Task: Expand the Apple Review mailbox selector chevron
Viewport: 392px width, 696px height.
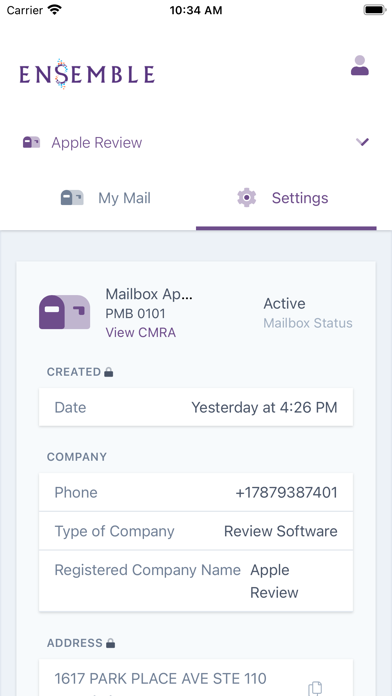Action: (363, 142)
